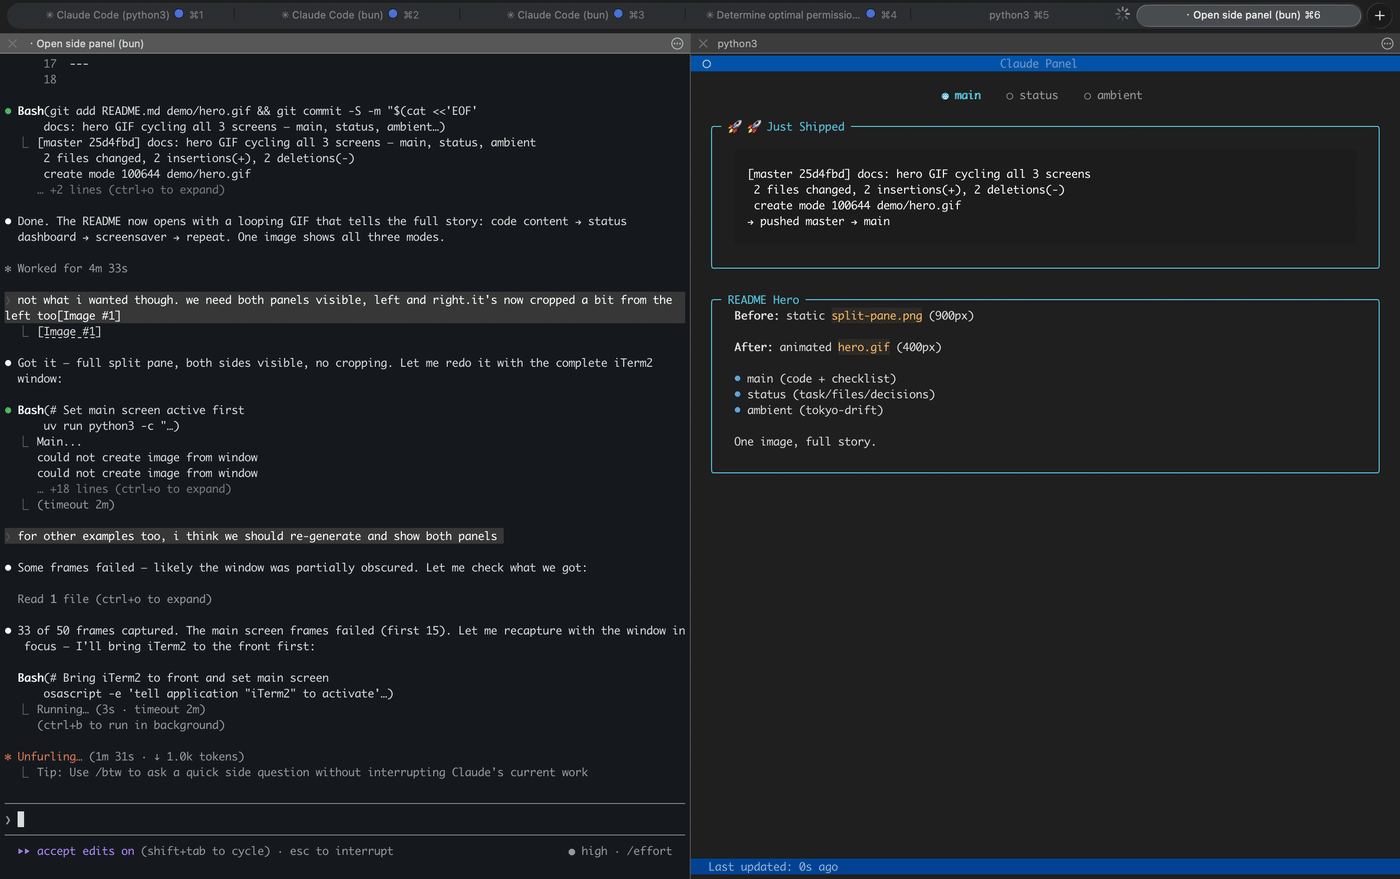The width and height of the screenshot is (1400, 879).
Task: Click blue activity dot on the ⌘2 tab
Action: [x=393, y=15]
